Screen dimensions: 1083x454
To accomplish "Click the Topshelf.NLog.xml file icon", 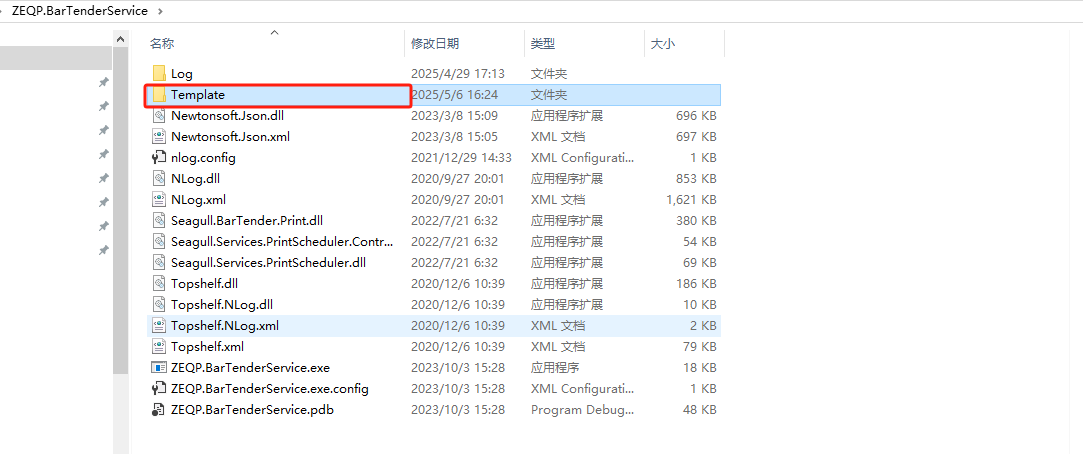I will coord(158,326).
